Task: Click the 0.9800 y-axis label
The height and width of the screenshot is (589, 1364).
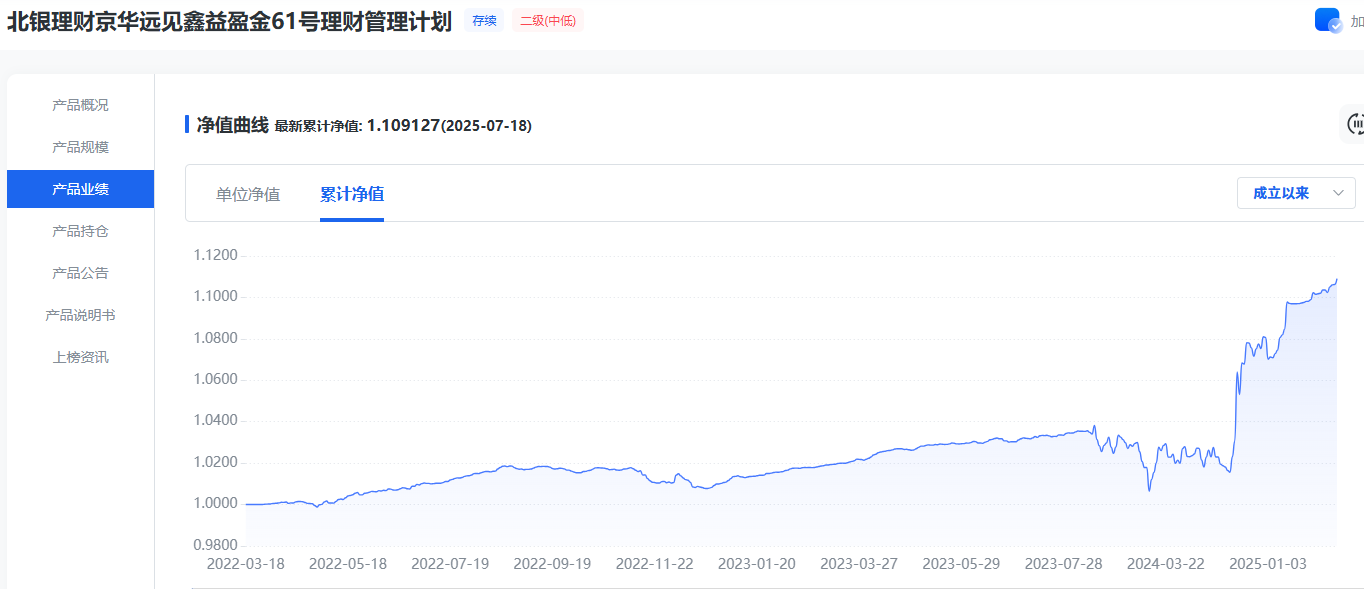Action: [215, 545]
